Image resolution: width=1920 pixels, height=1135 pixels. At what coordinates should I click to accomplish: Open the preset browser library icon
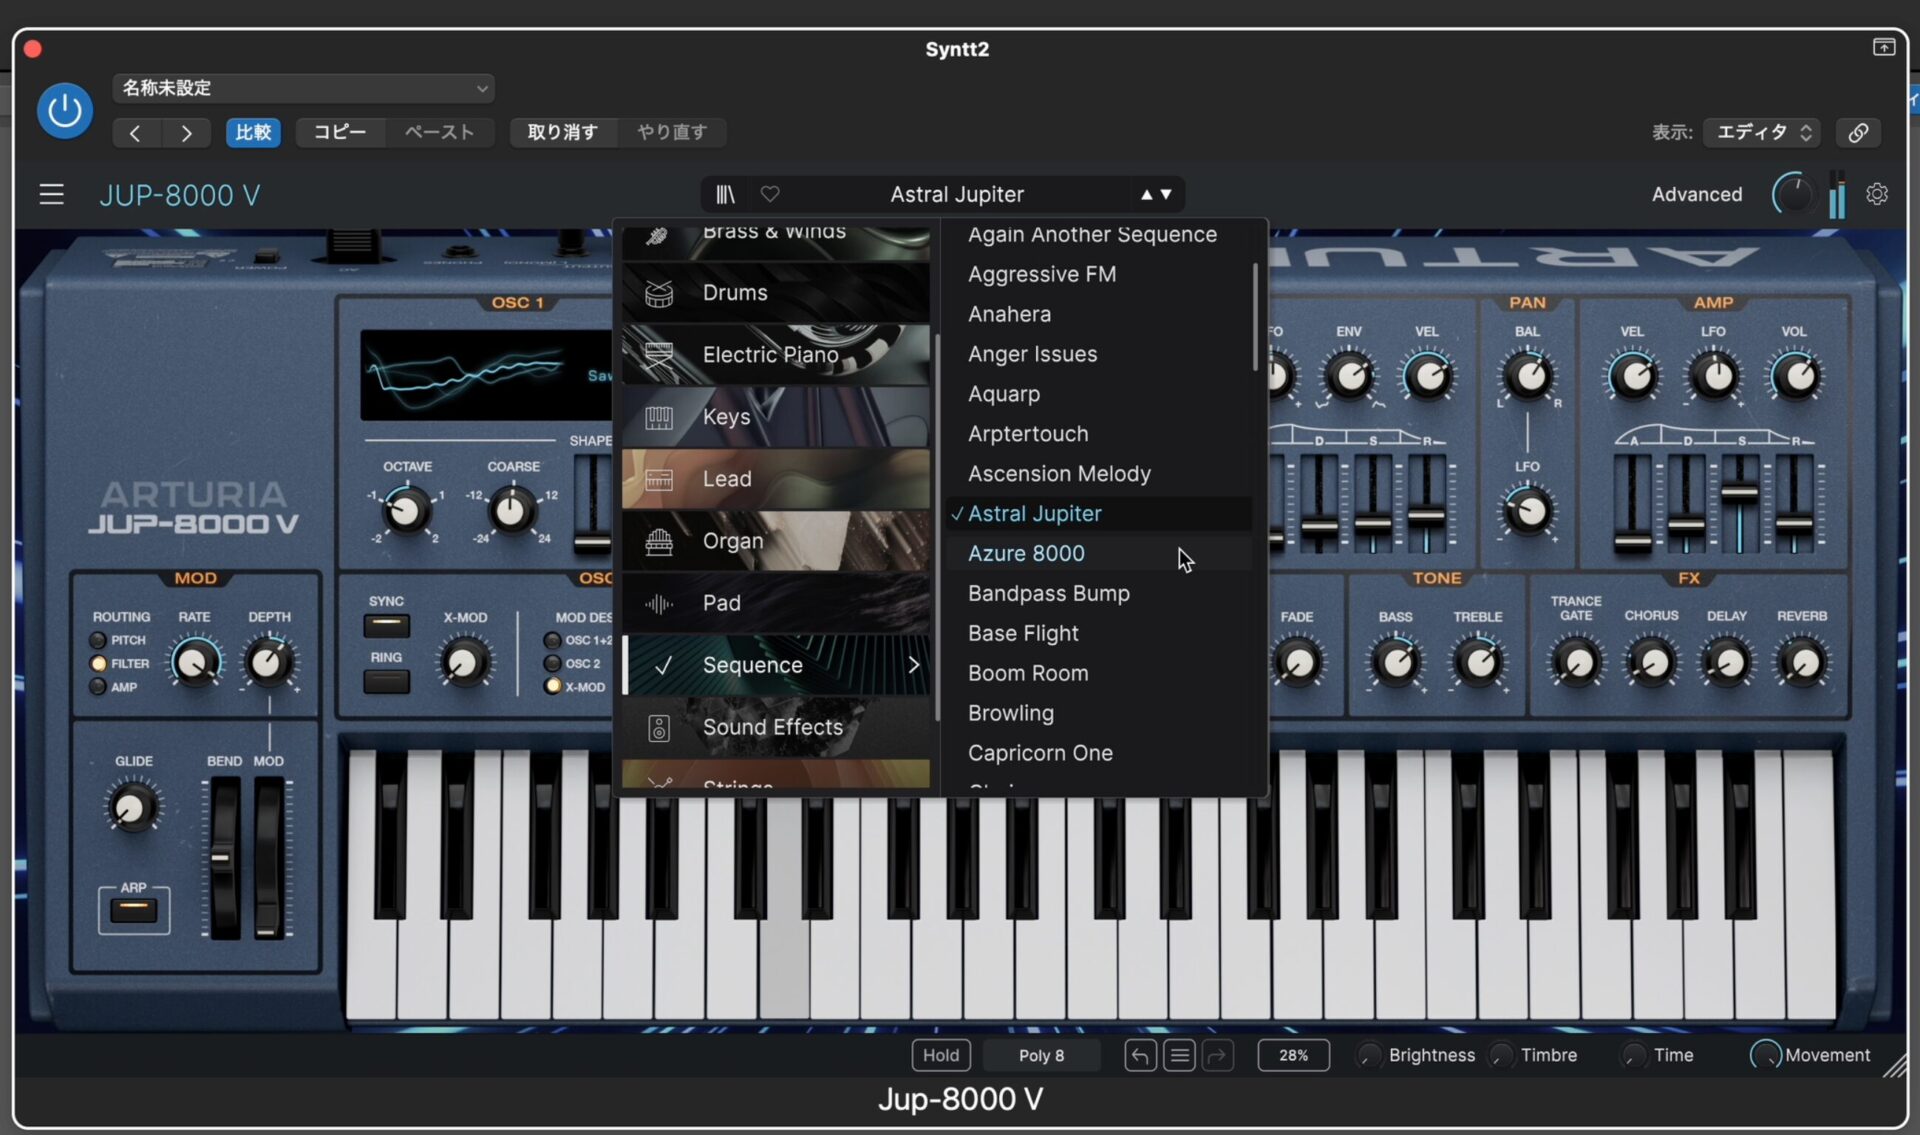tap(726, 194)
